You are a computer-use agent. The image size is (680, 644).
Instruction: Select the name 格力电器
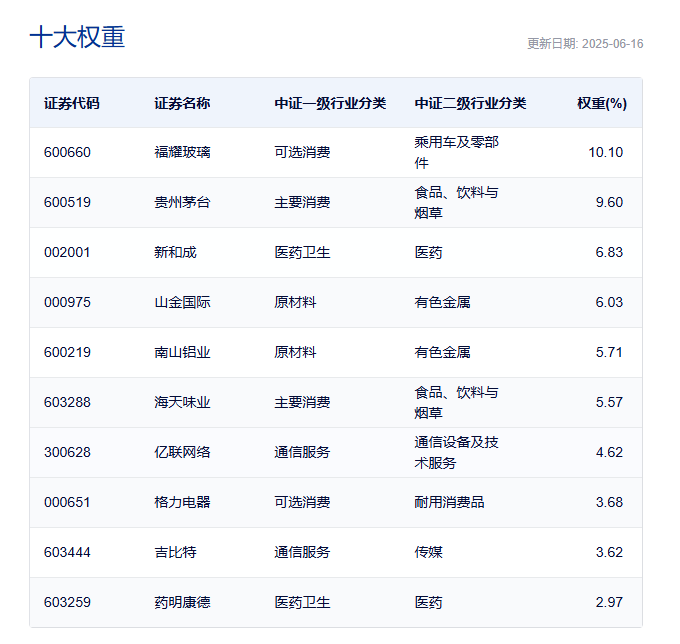click(182, 502)
